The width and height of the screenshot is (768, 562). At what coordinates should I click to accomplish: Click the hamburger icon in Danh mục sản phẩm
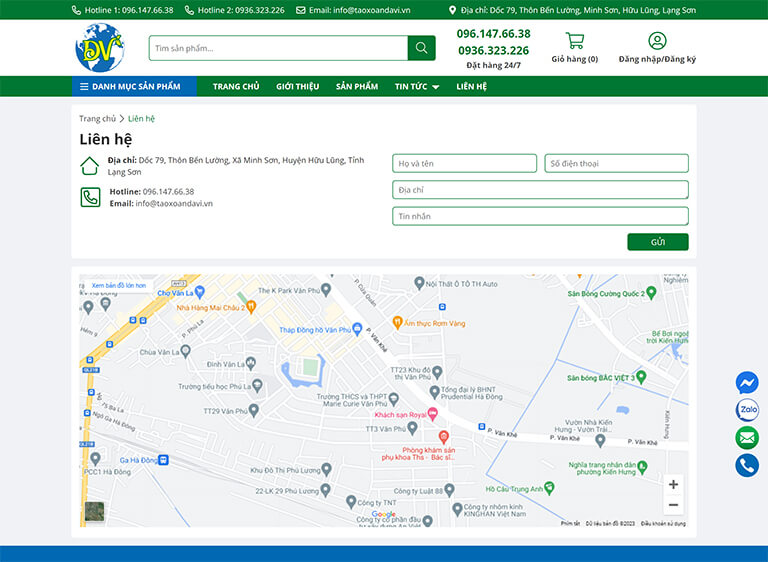pyautogui.click(x=84, y=87)
